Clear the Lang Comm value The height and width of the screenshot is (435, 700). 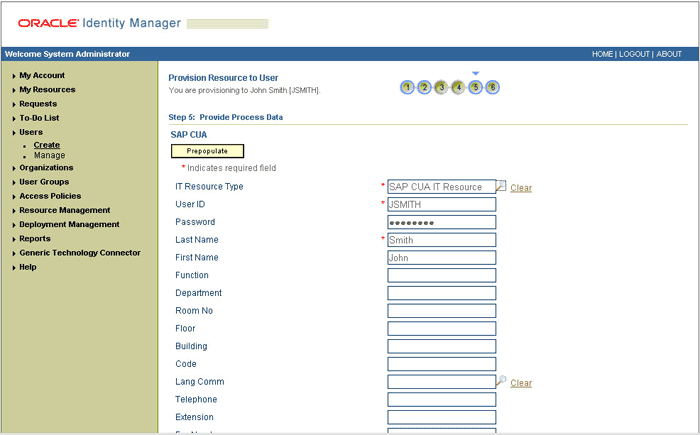521,383
